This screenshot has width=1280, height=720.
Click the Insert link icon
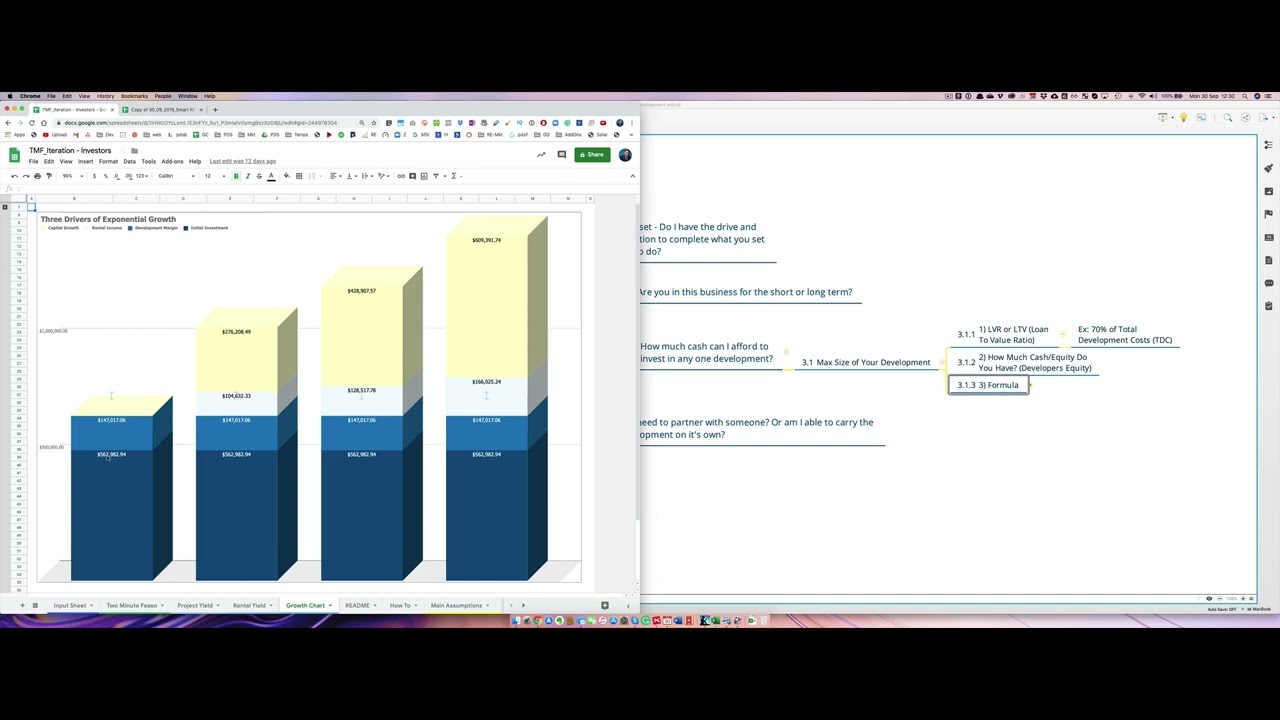click(401, 176)
